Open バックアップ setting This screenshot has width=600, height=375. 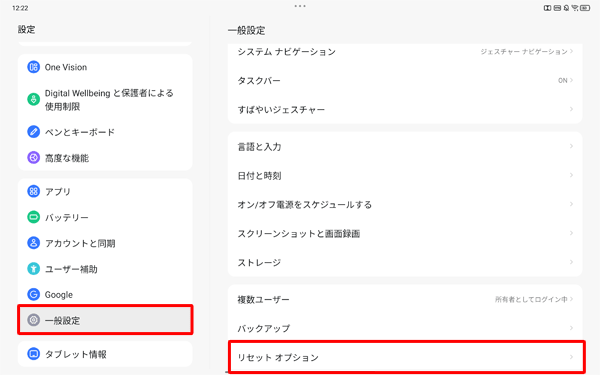(405, 328)
